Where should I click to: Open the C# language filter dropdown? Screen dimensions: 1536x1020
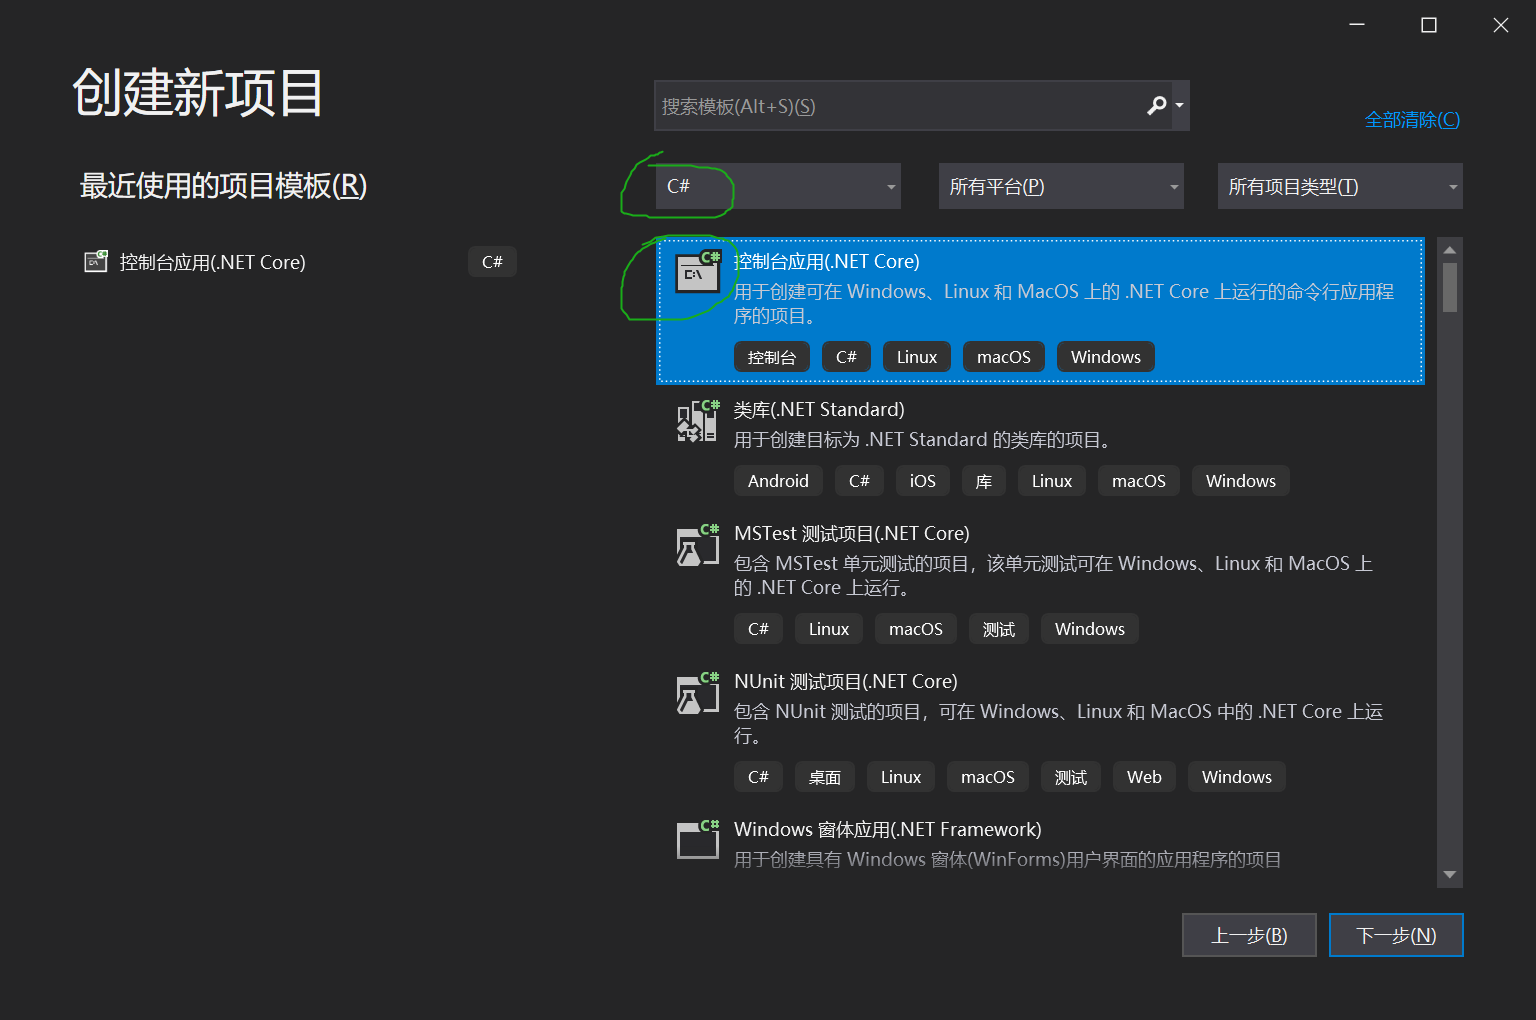tap(778, 186)
